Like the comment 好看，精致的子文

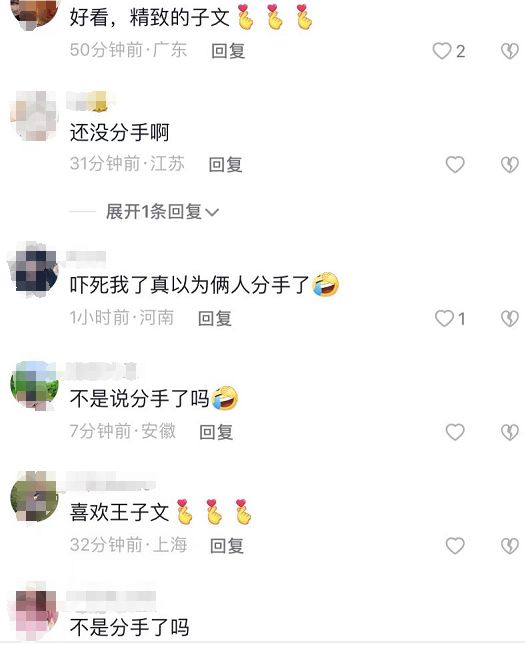(442, 51)
